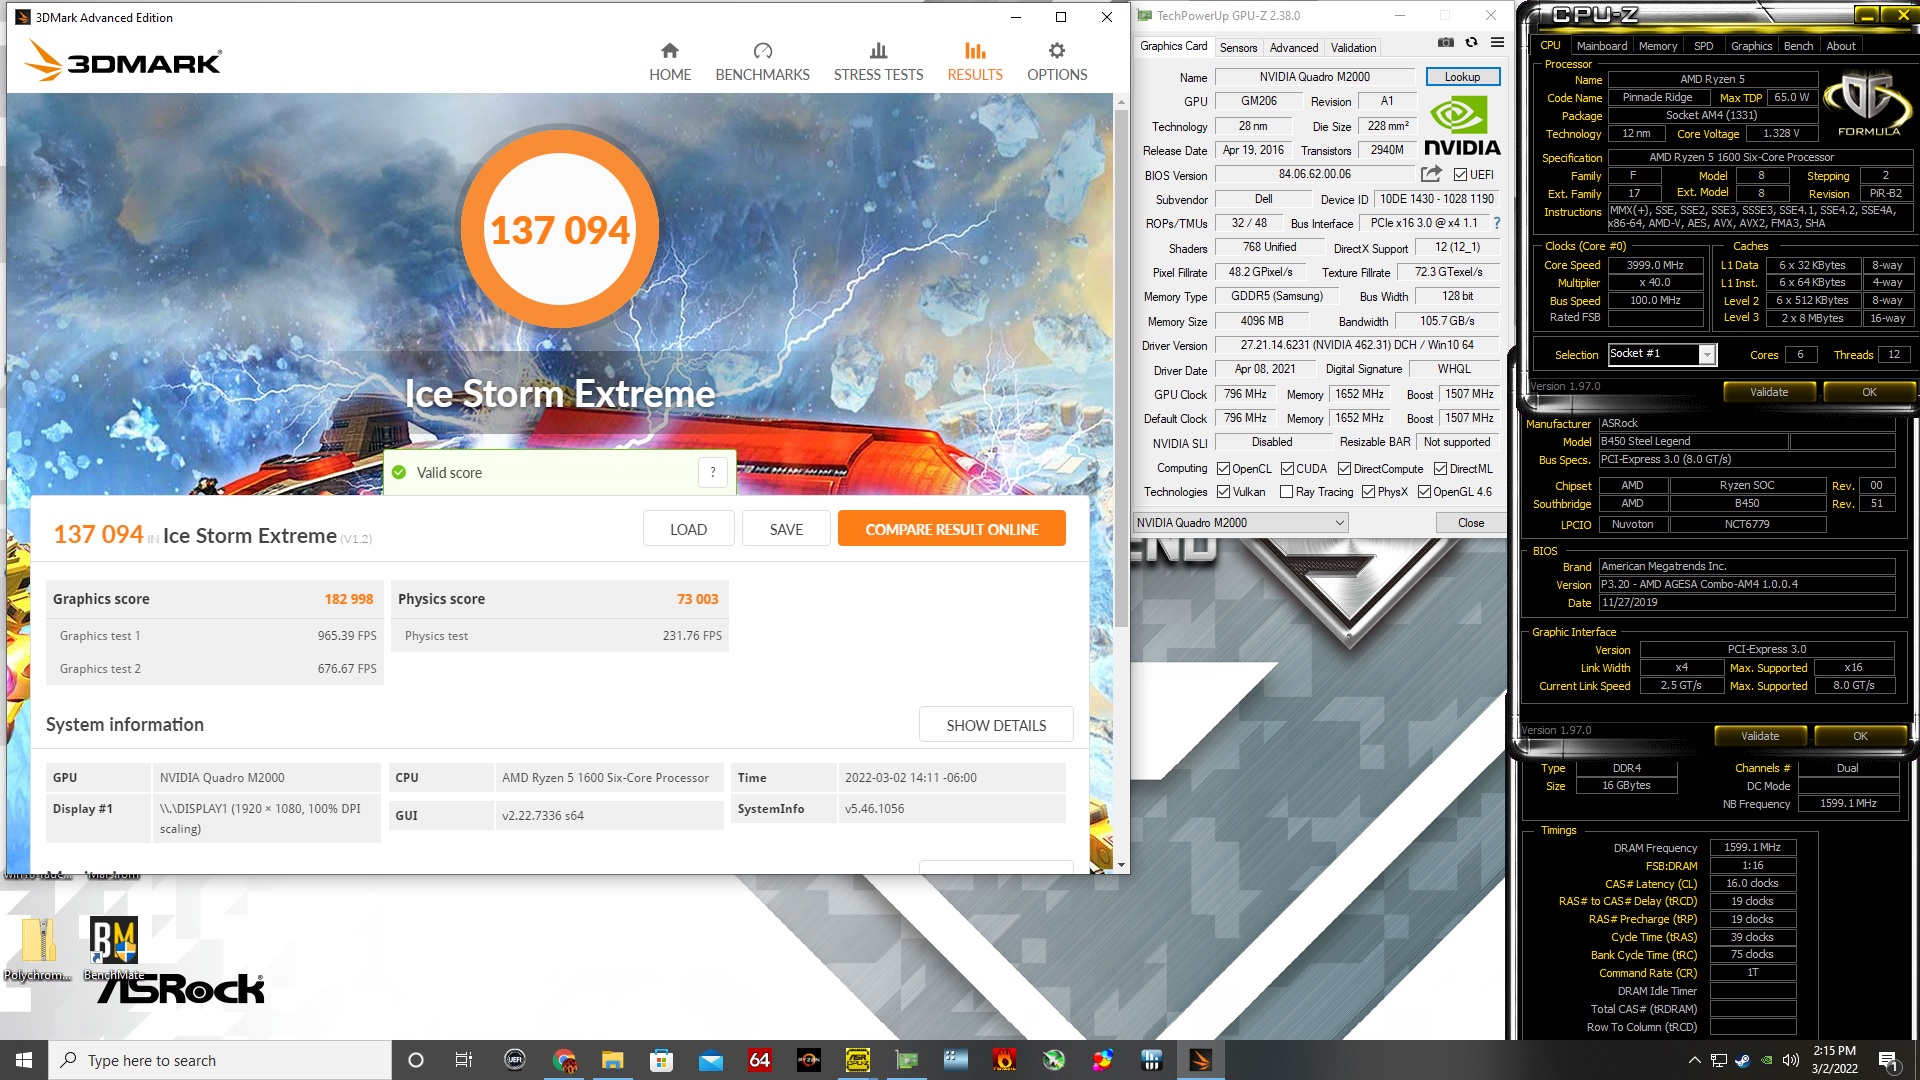Toggle the PhysX checkbox

pyautogui.click(x=1368, y=491)
